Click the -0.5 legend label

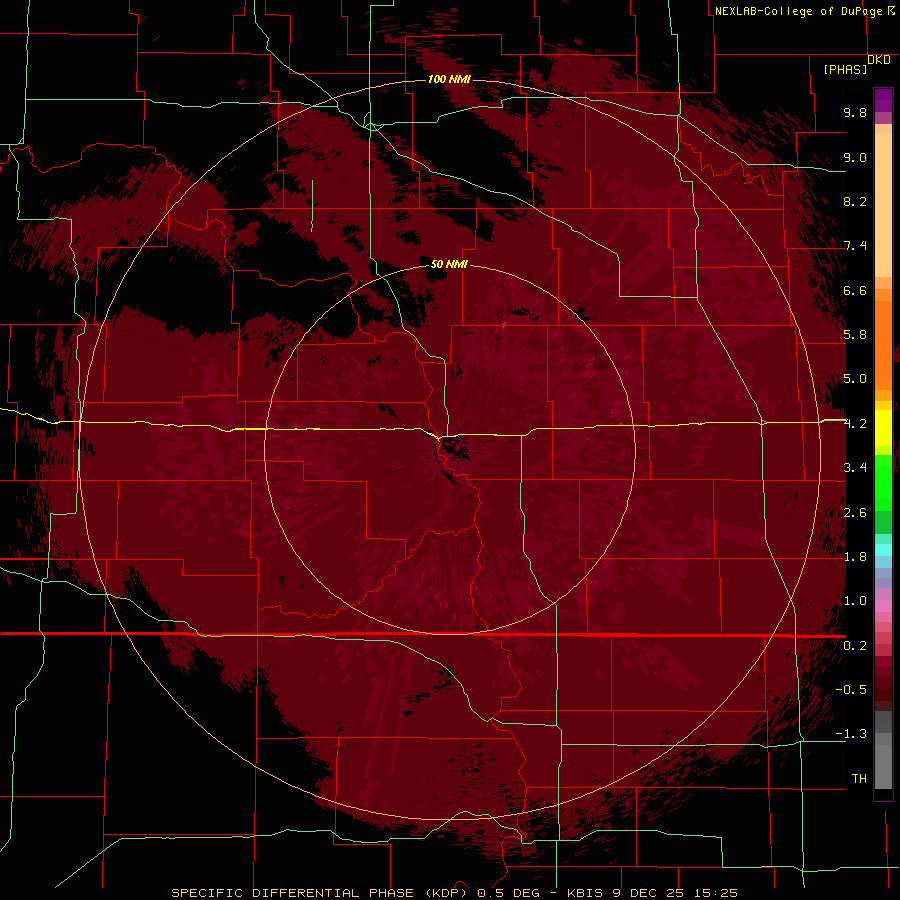pyautogui.click(x=851, y=690)
